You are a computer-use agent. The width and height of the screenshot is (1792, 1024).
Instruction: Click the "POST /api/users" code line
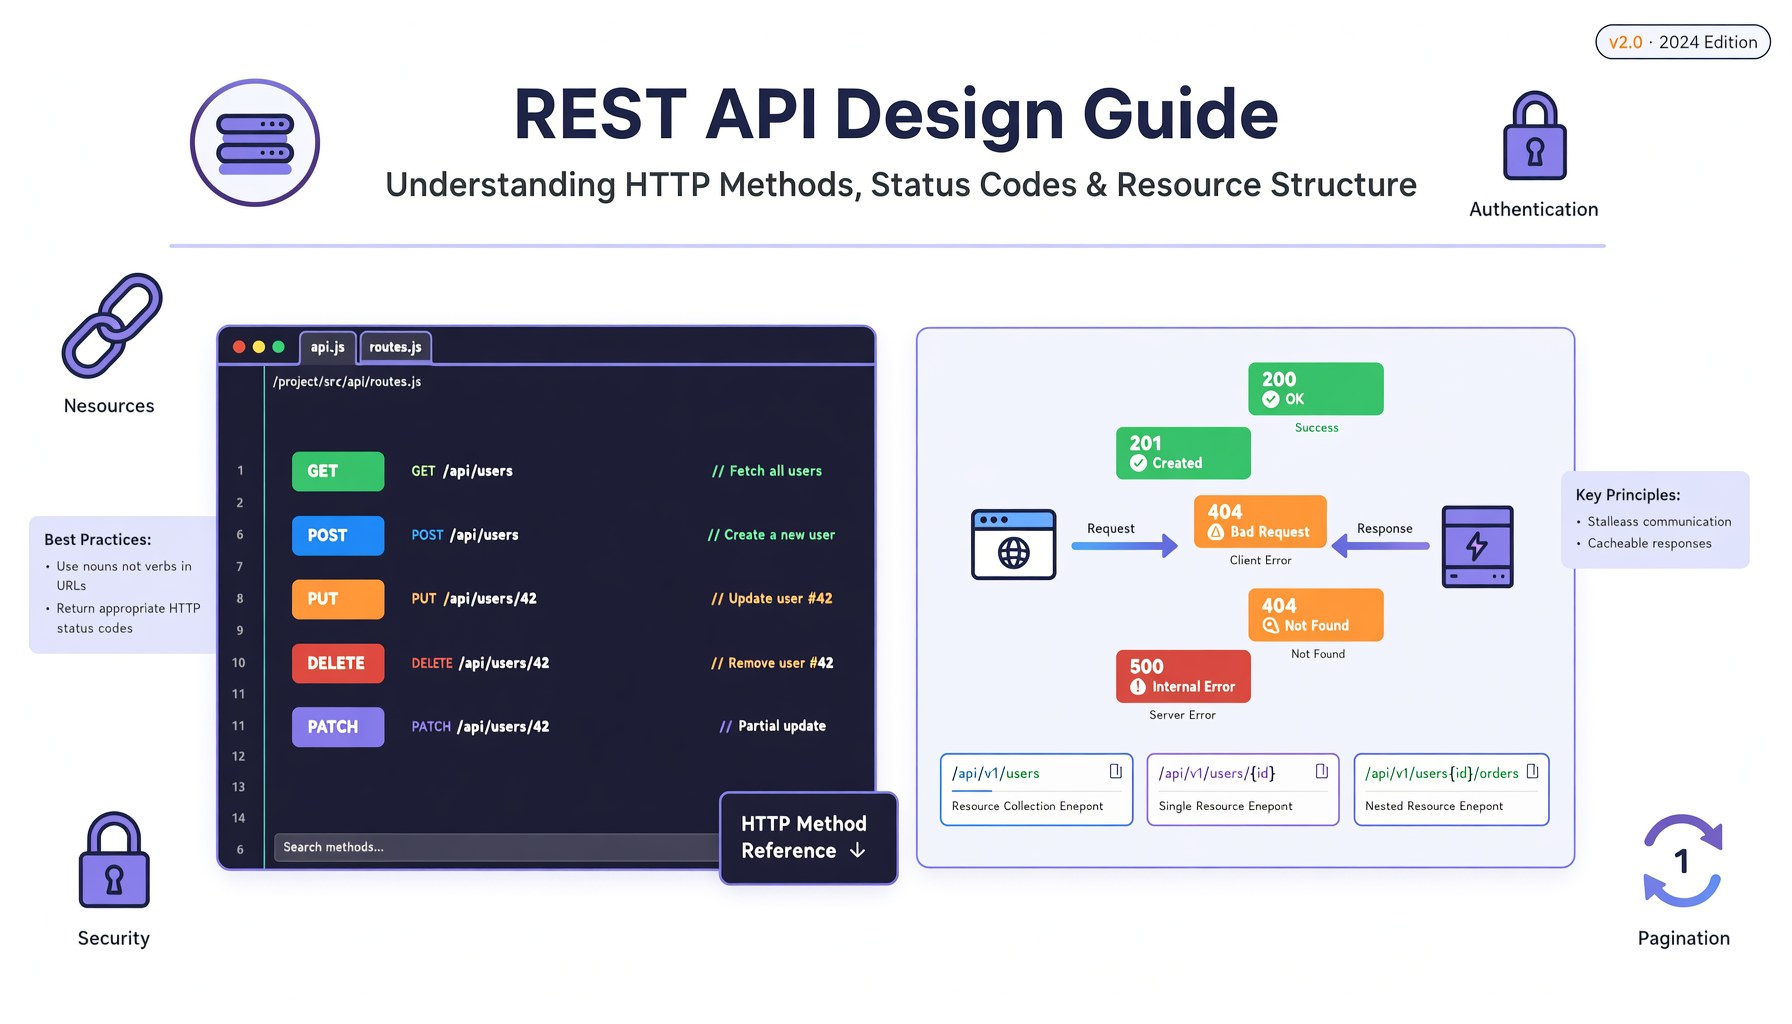[465, 535]
